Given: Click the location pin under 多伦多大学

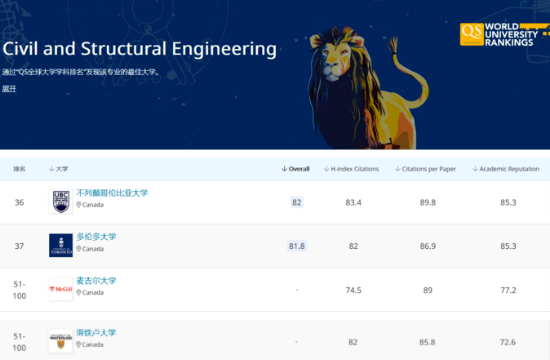Looking at the screenshot, I should [x=79, y=249].
